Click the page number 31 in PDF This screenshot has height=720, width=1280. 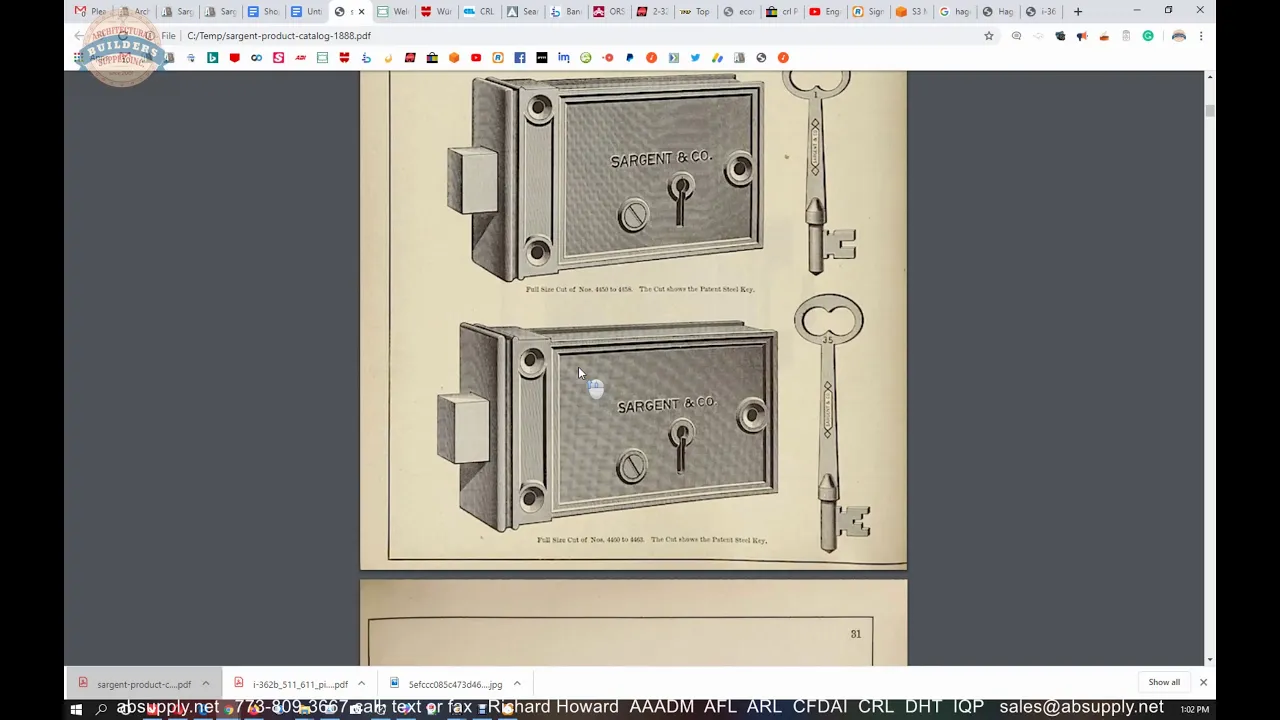click(855, 633)
